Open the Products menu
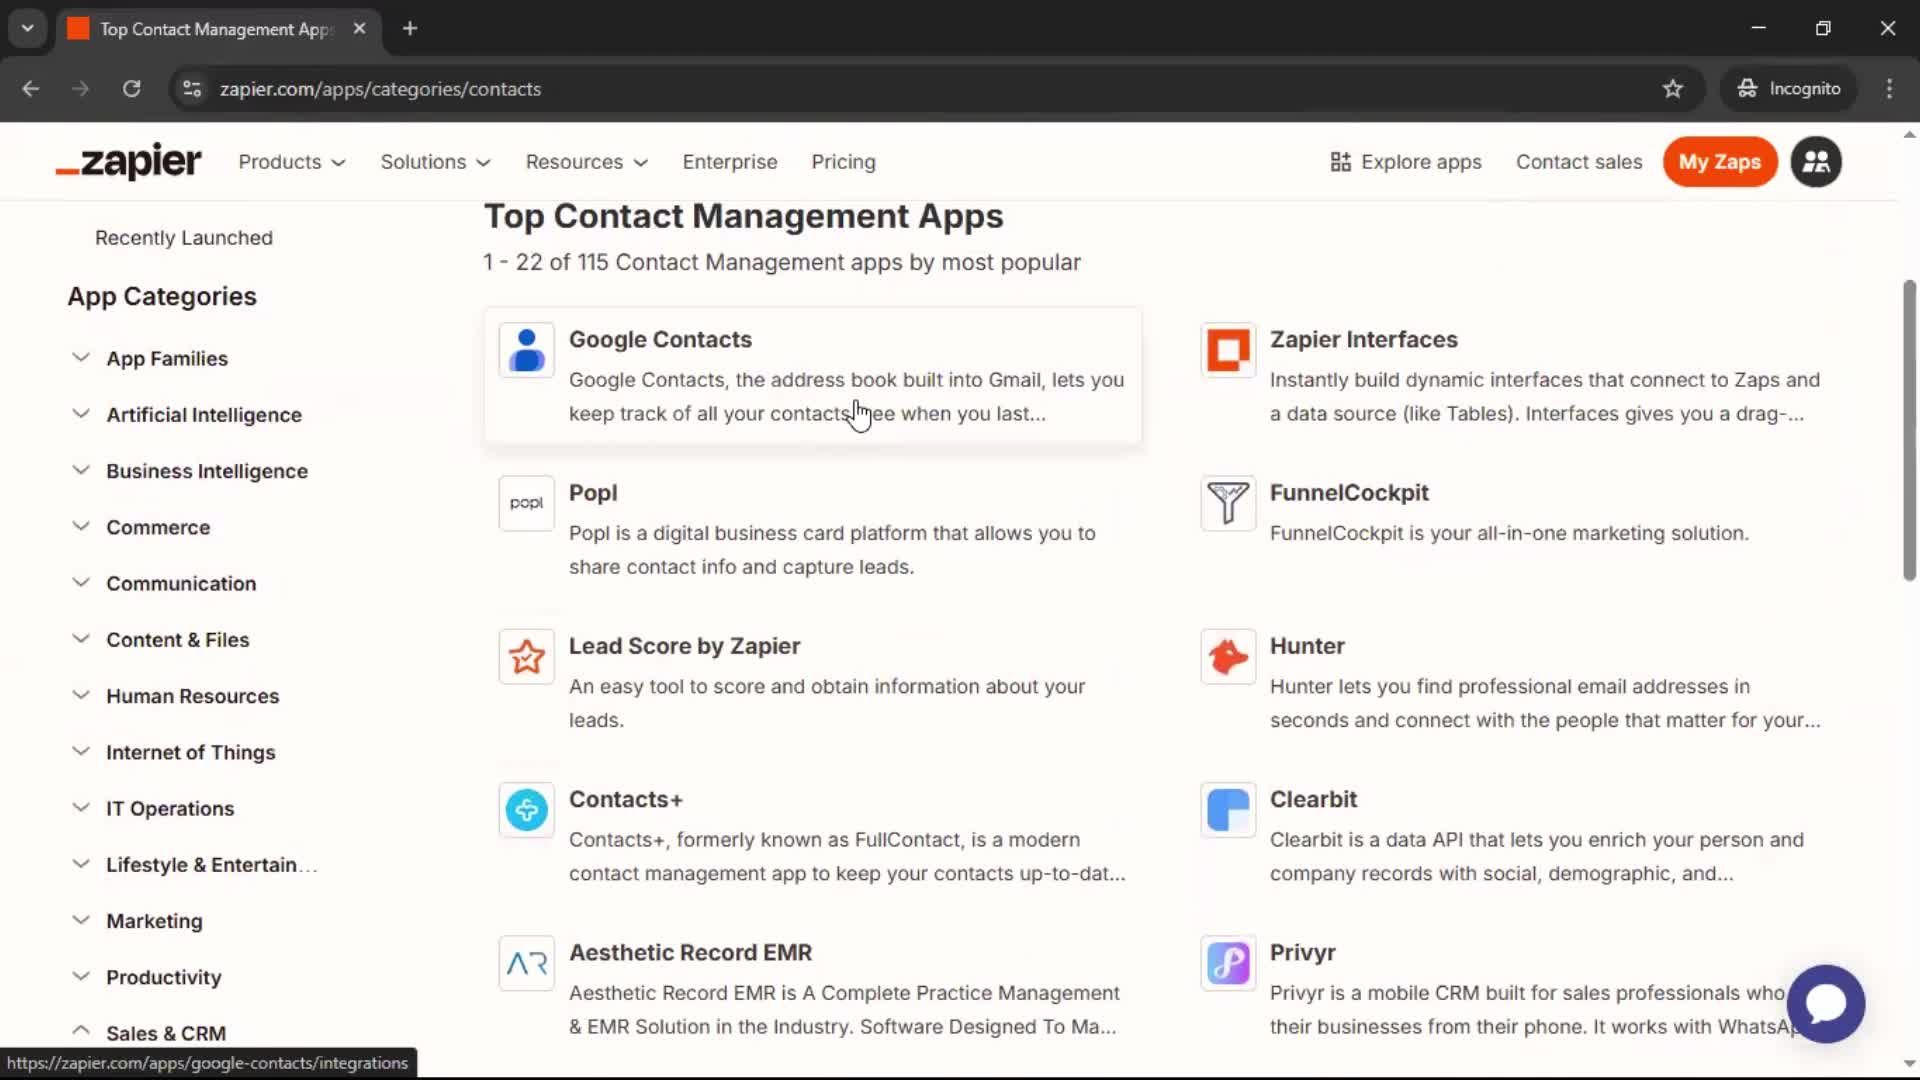The image size is (1920, 1080). 292,162
